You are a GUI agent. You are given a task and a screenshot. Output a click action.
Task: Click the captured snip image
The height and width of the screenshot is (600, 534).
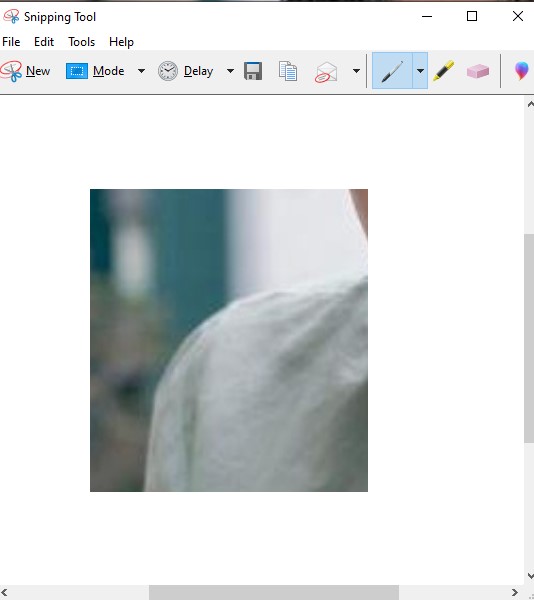click(229, 340)
